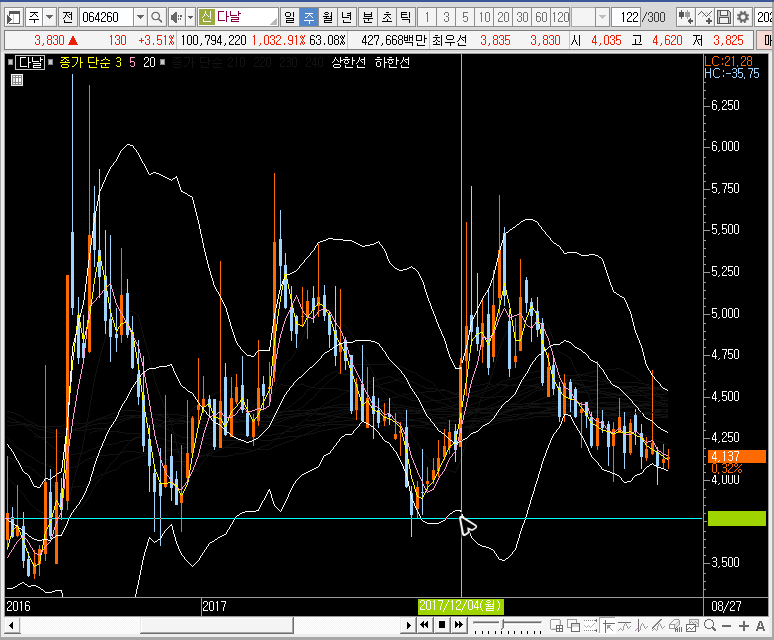Click the play button in replay controls
774x640 pixels.
pos(408,626)
